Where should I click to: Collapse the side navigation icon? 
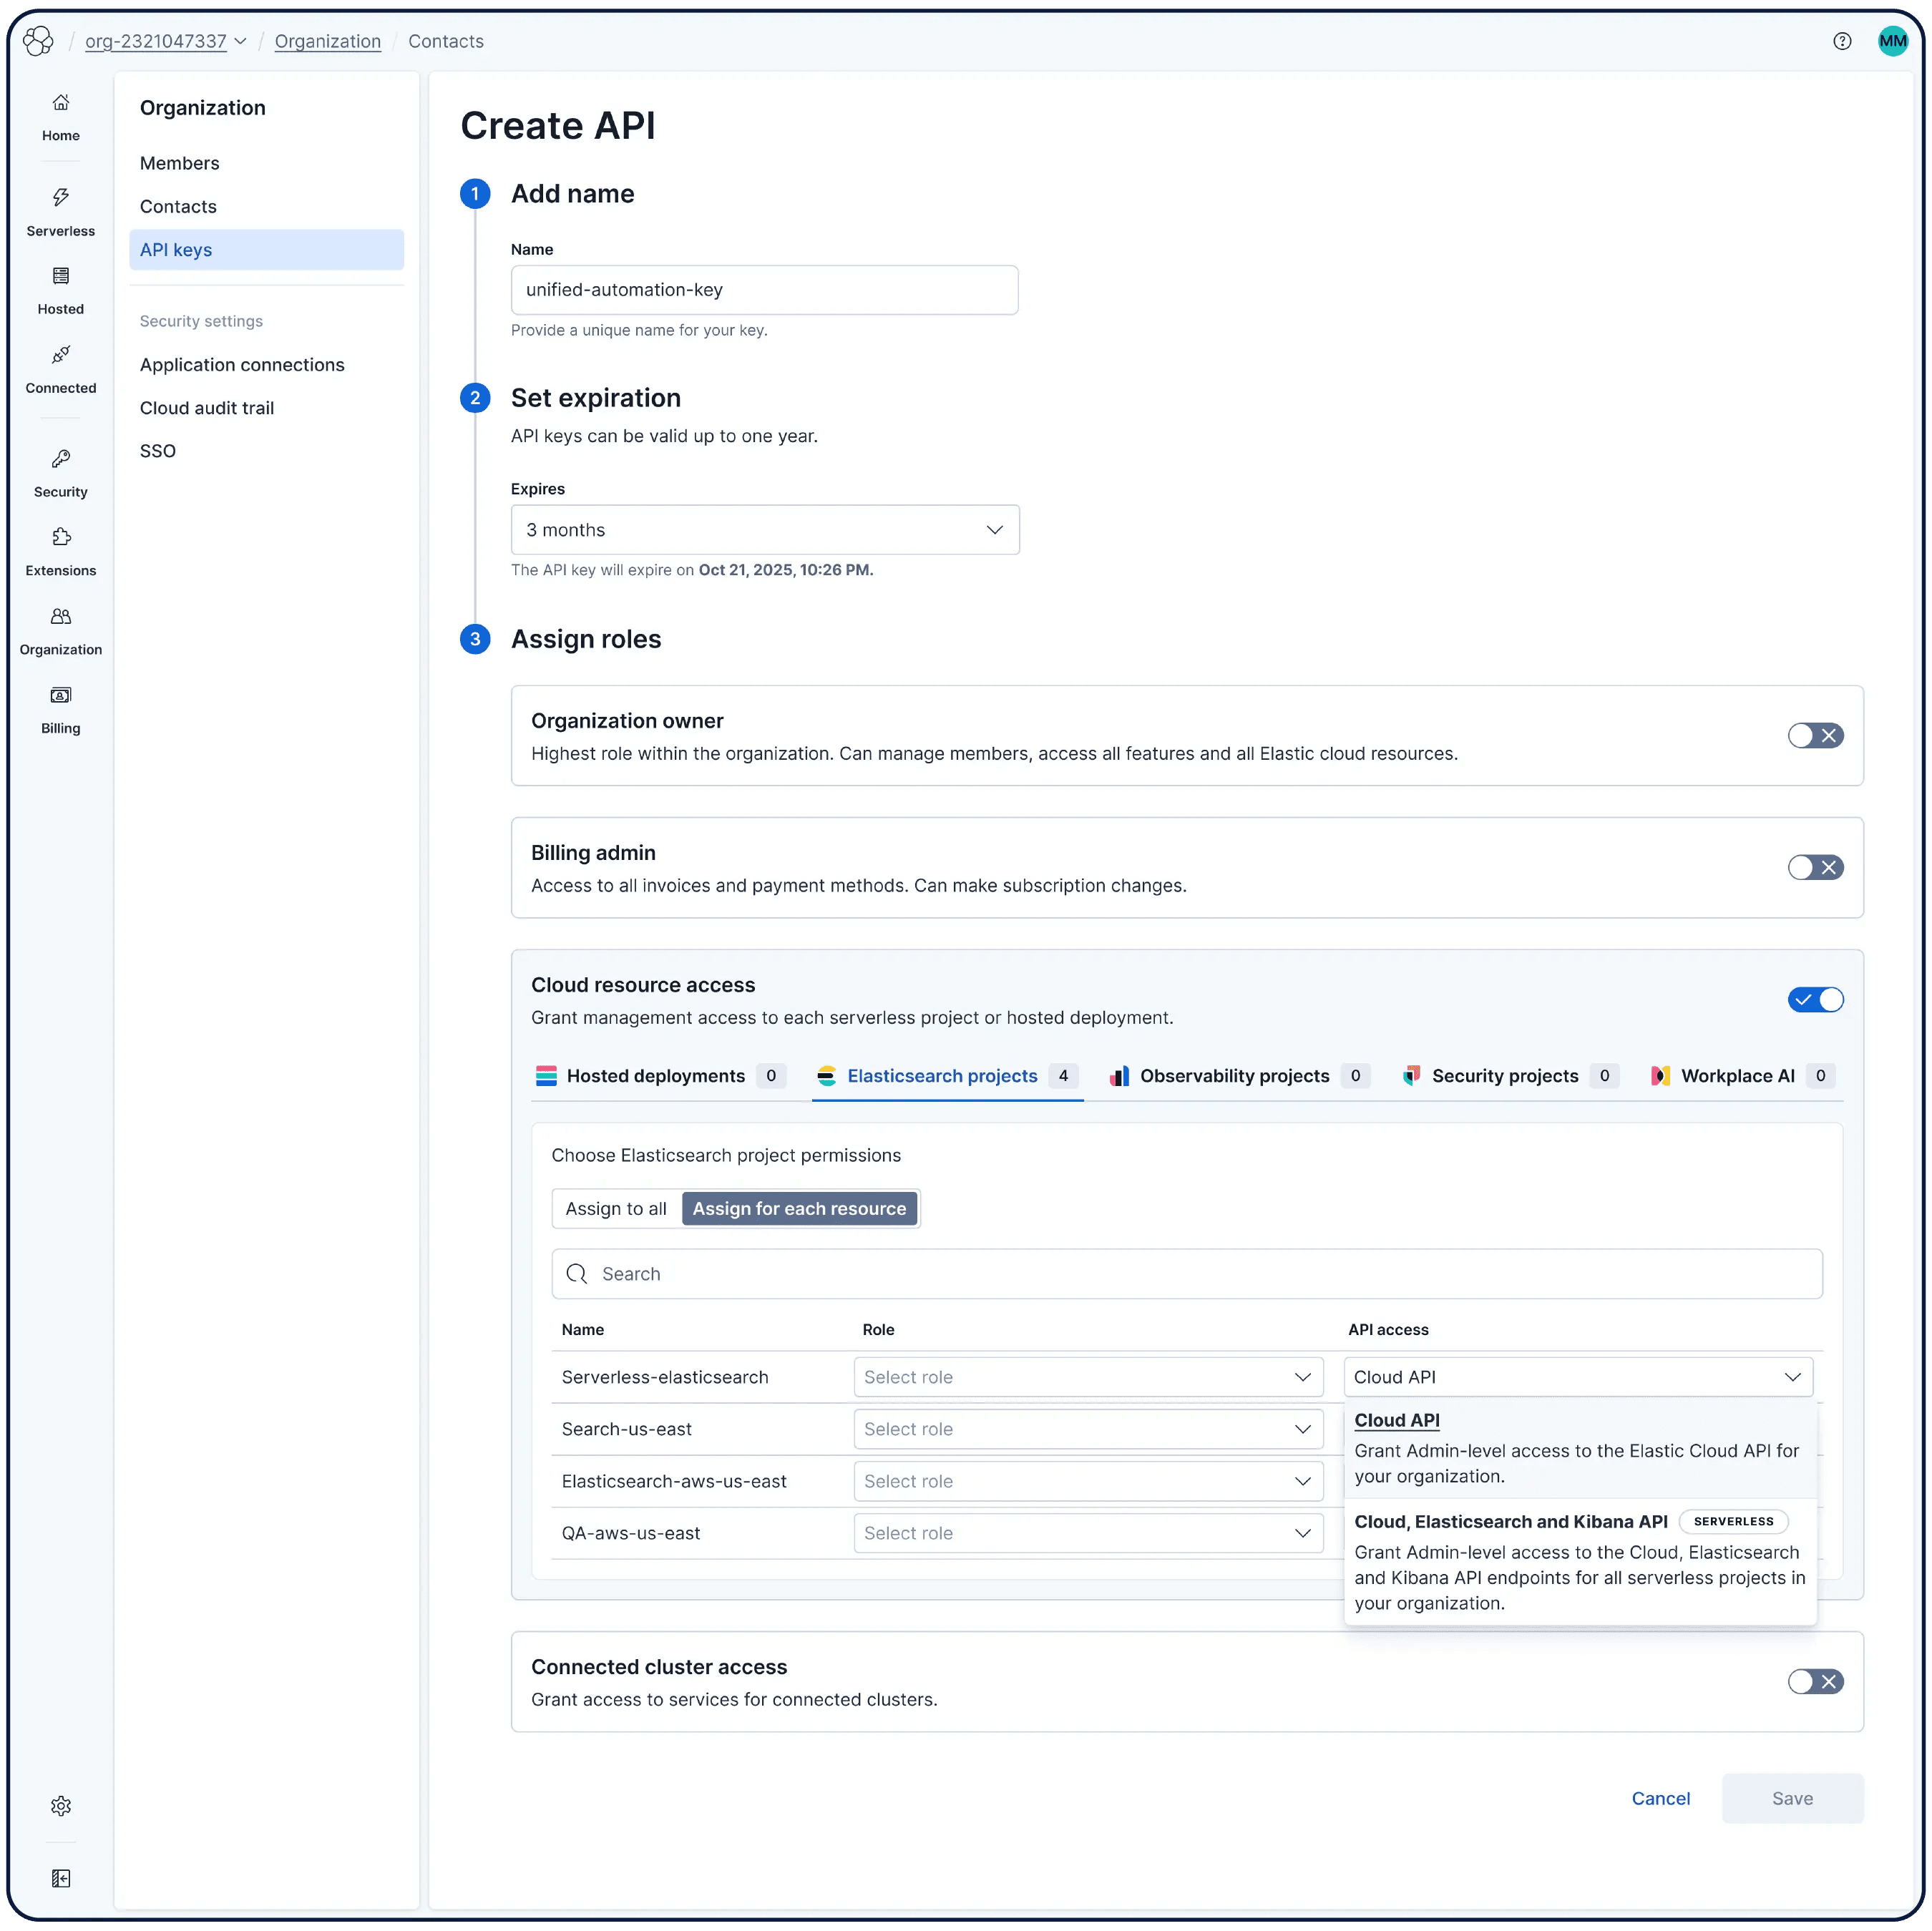(61, 1879)
